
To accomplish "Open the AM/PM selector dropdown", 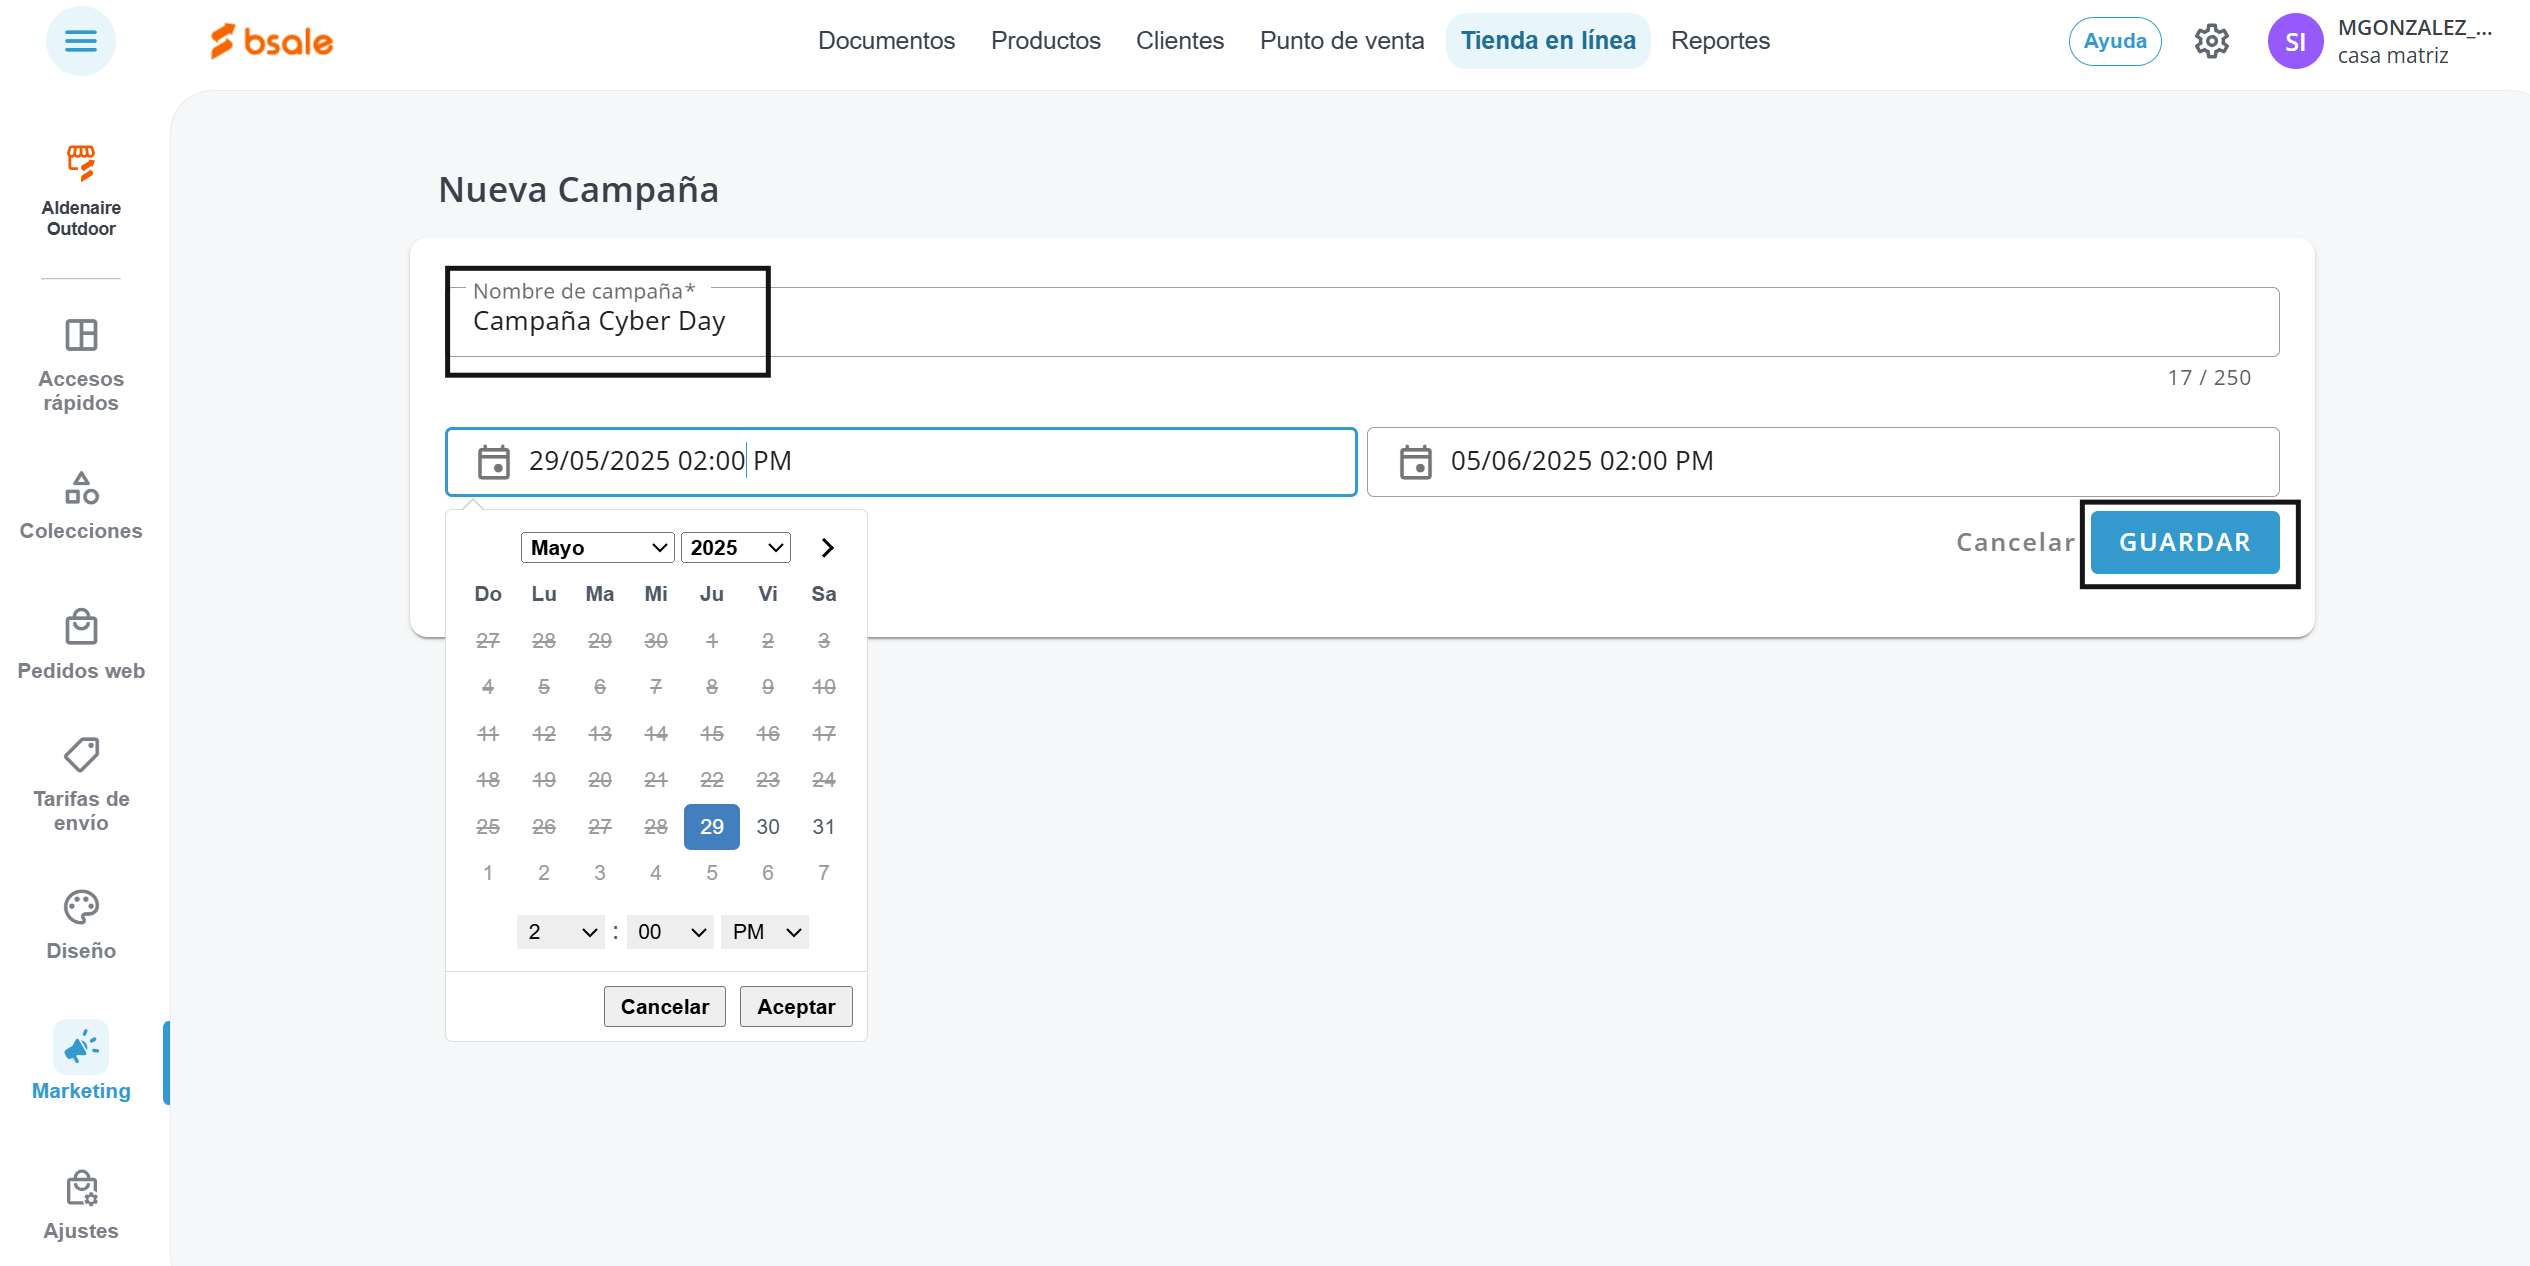I will point(765,932).
